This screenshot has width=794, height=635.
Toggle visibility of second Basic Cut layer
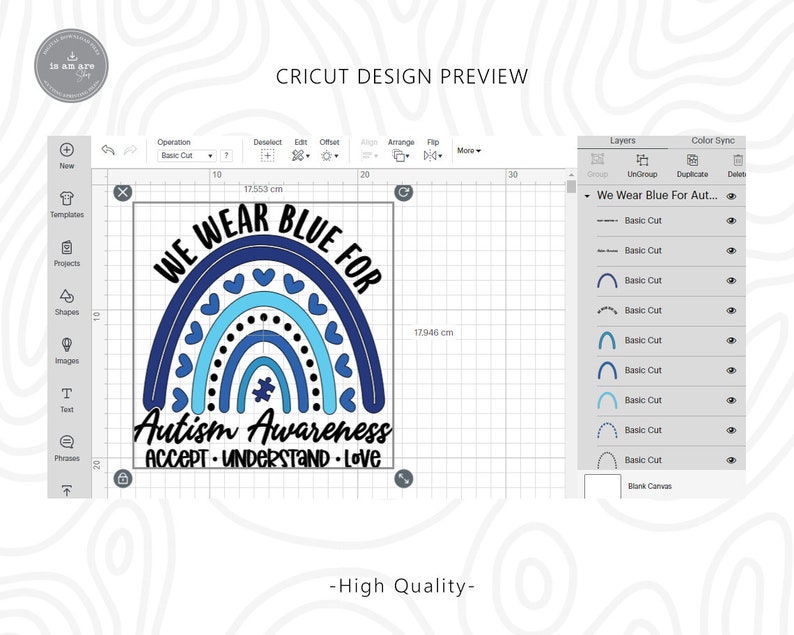click(731, 251)
